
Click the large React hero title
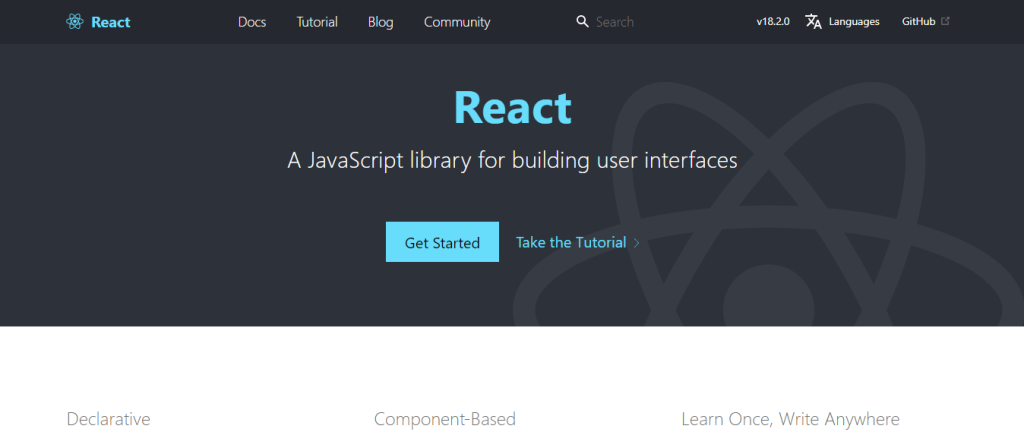click(513, 108)
